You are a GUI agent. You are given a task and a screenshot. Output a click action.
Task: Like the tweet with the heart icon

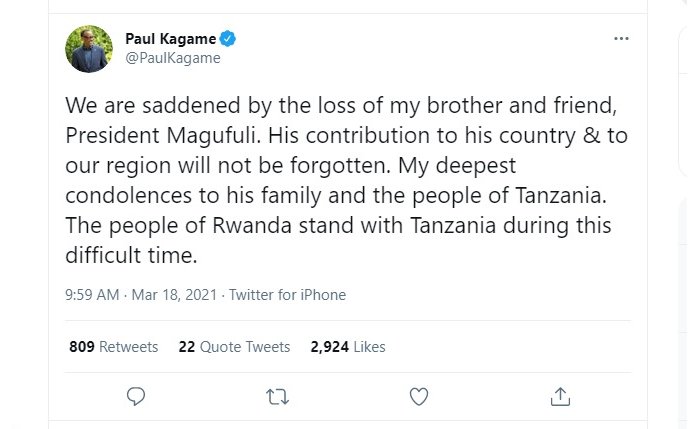[x=419, y=397]
